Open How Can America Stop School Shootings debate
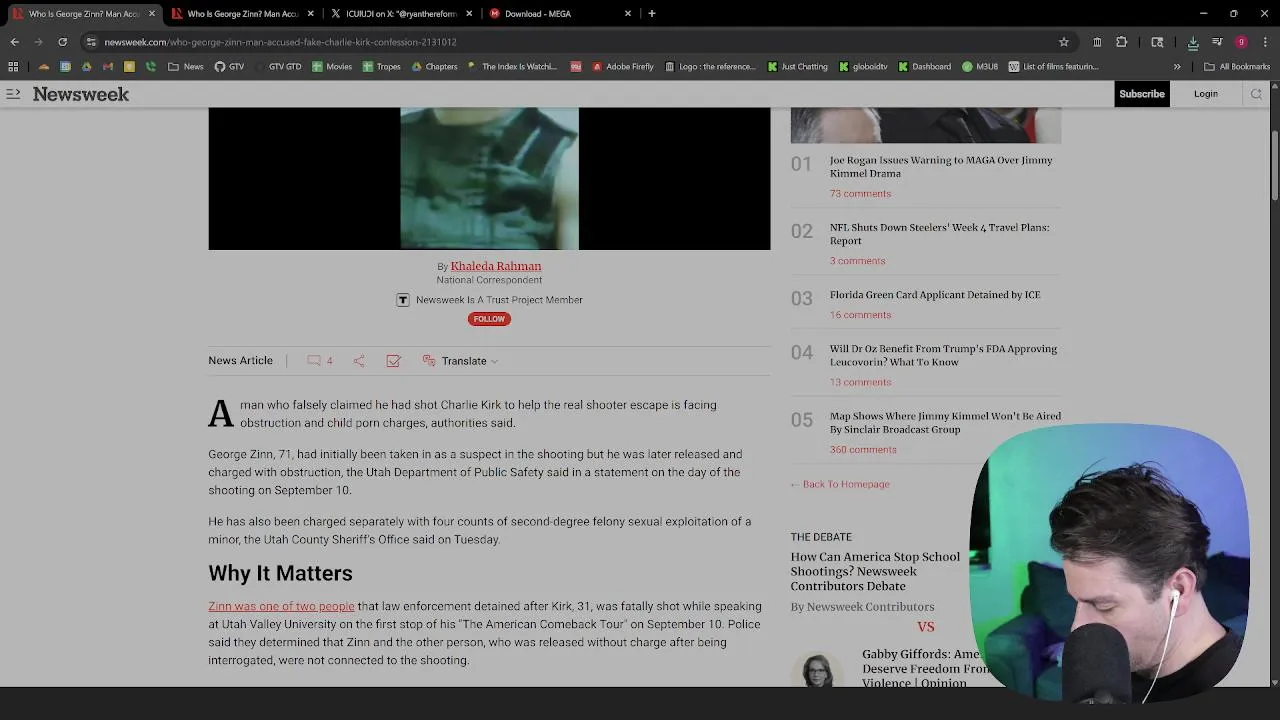 [x=875, y=571]
